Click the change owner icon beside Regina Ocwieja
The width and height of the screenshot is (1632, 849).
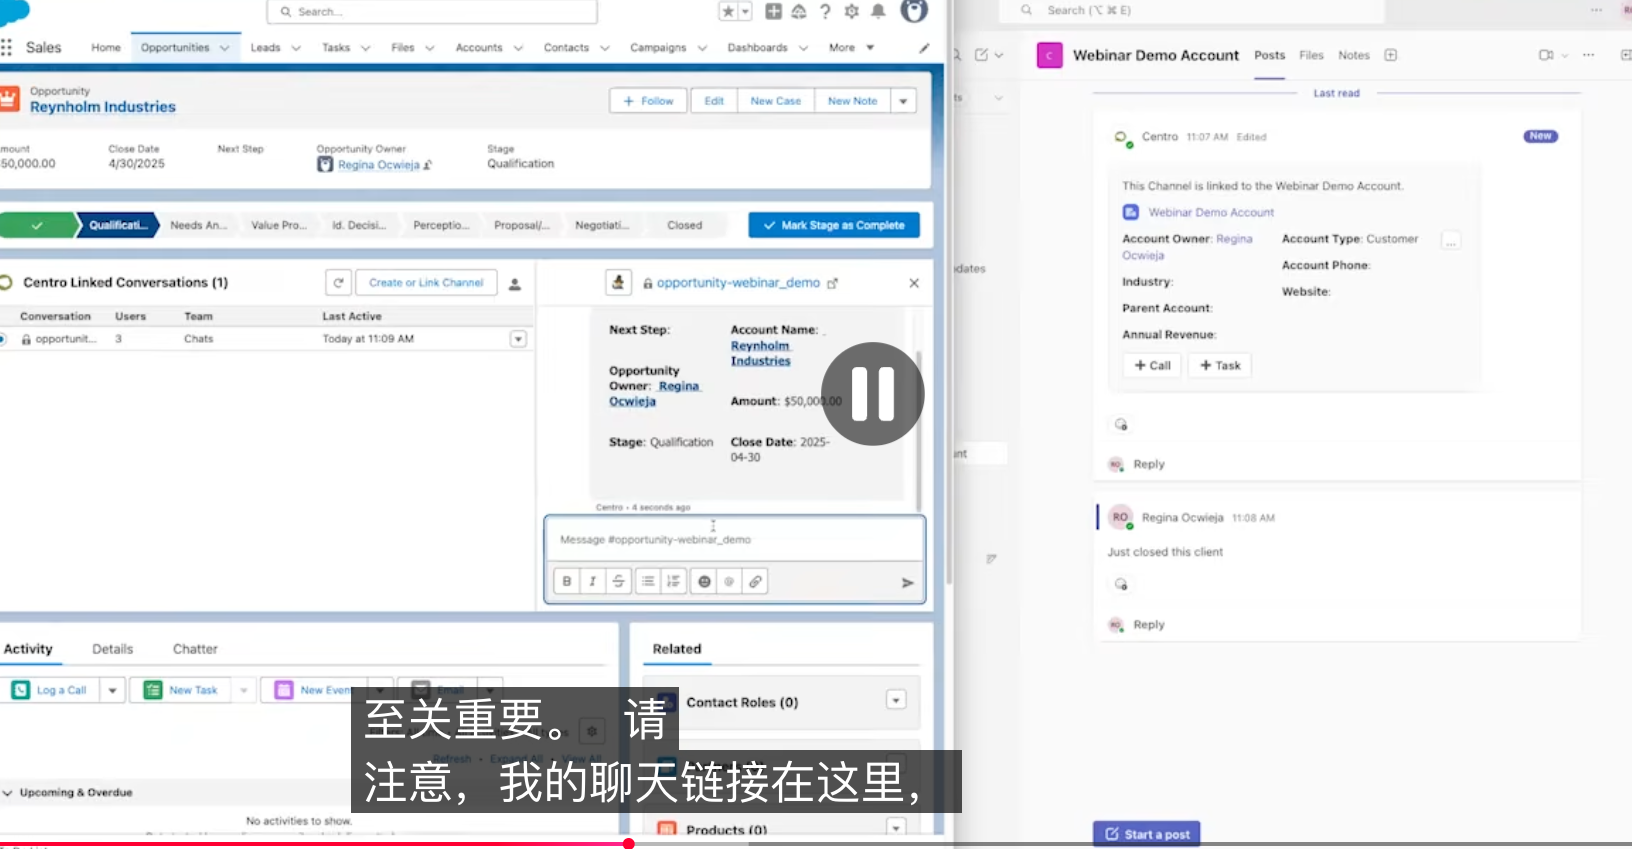click(x=428, y=165)
